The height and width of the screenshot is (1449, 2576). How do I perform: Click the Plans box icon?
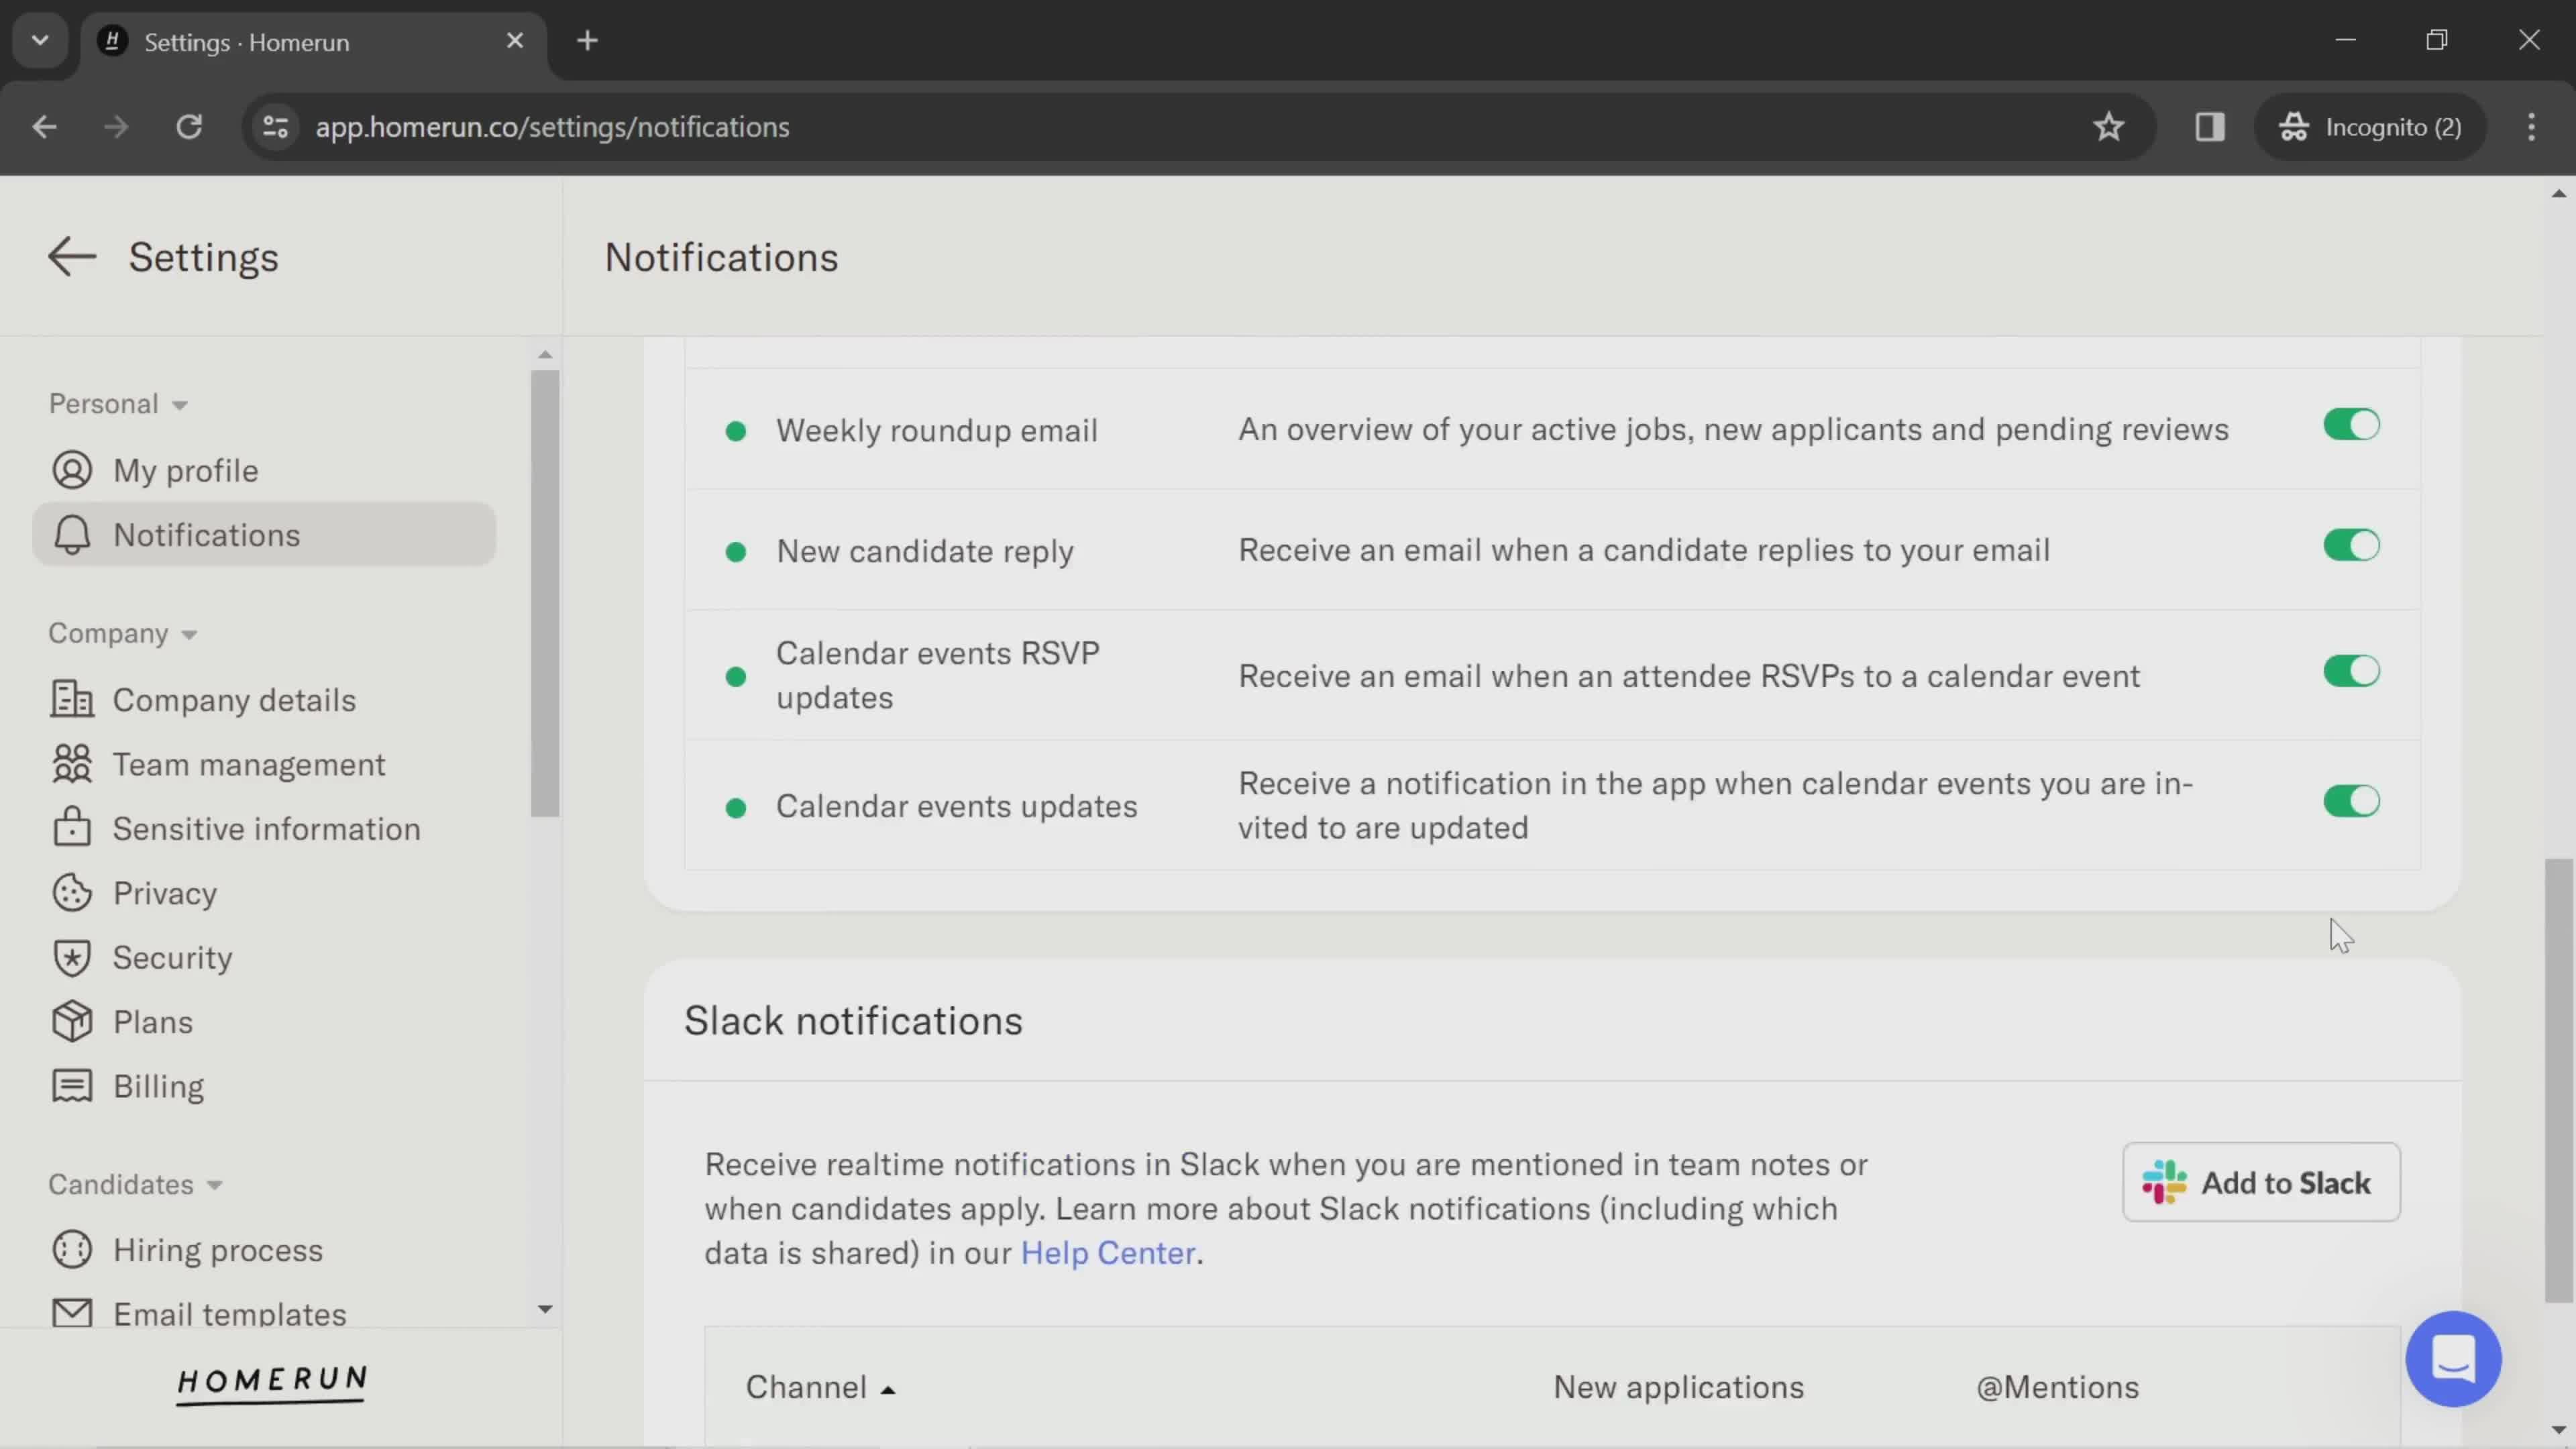pyautogui.click(x=72, y=1021)
